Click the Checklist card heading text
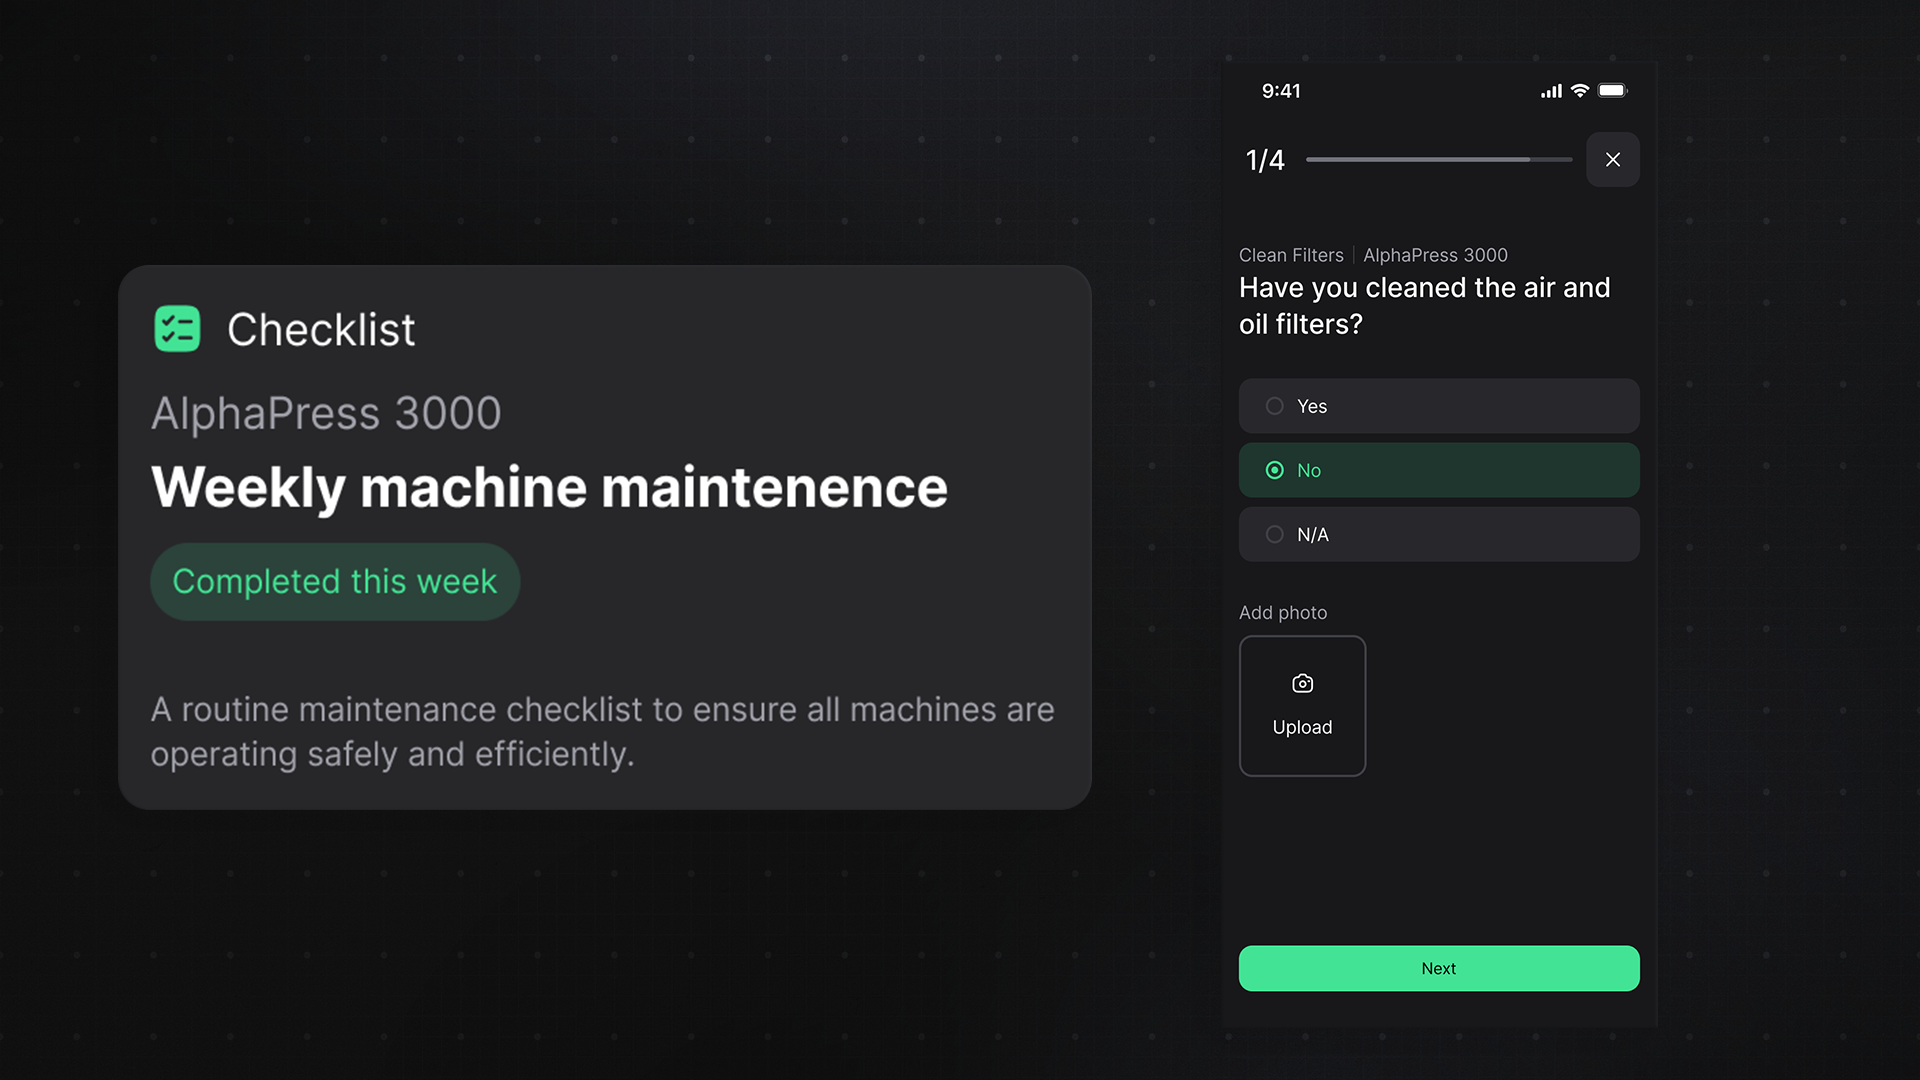The height and width of the screenshot is (1080, 1920). point(321,330)
